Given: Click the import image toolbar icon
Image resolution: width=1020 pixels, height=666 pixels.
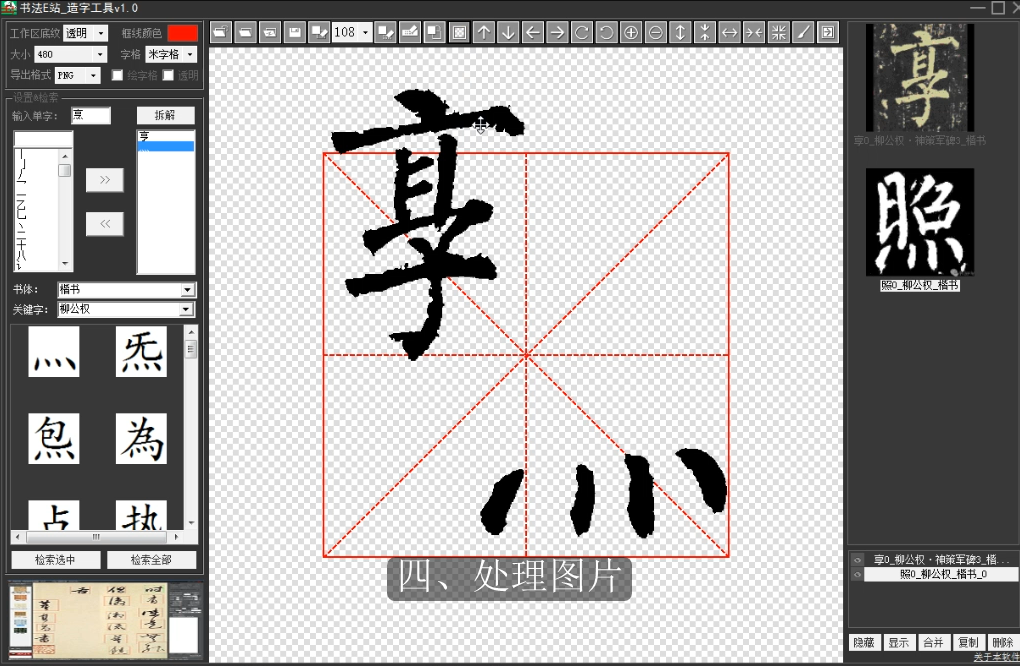Looking at the screenshot, I should [x=270, y=33].
